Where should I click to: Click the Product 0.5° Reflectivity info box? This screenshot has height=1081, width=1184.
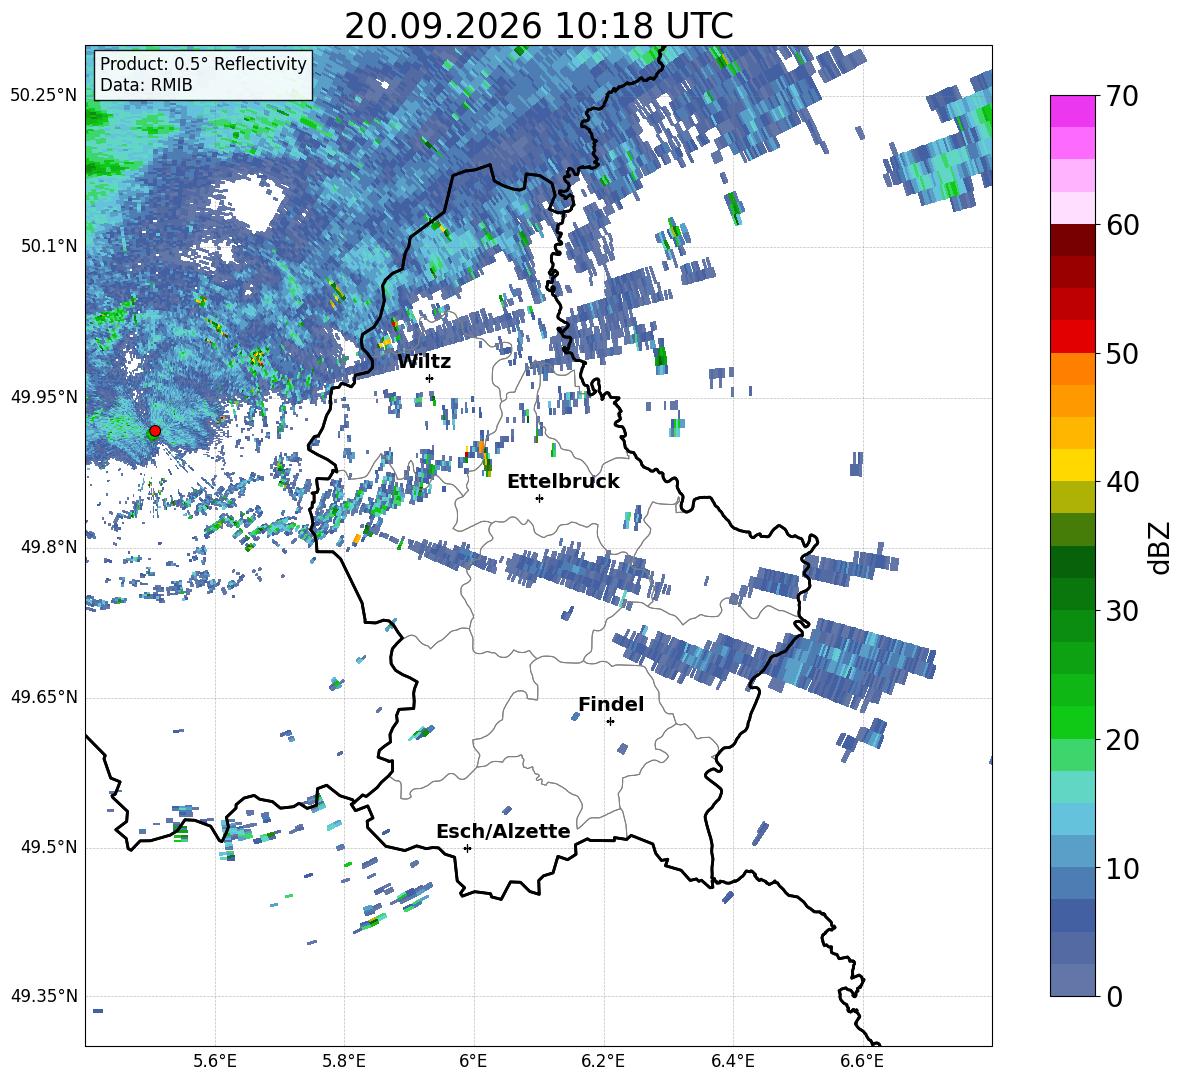pos(203,74)
